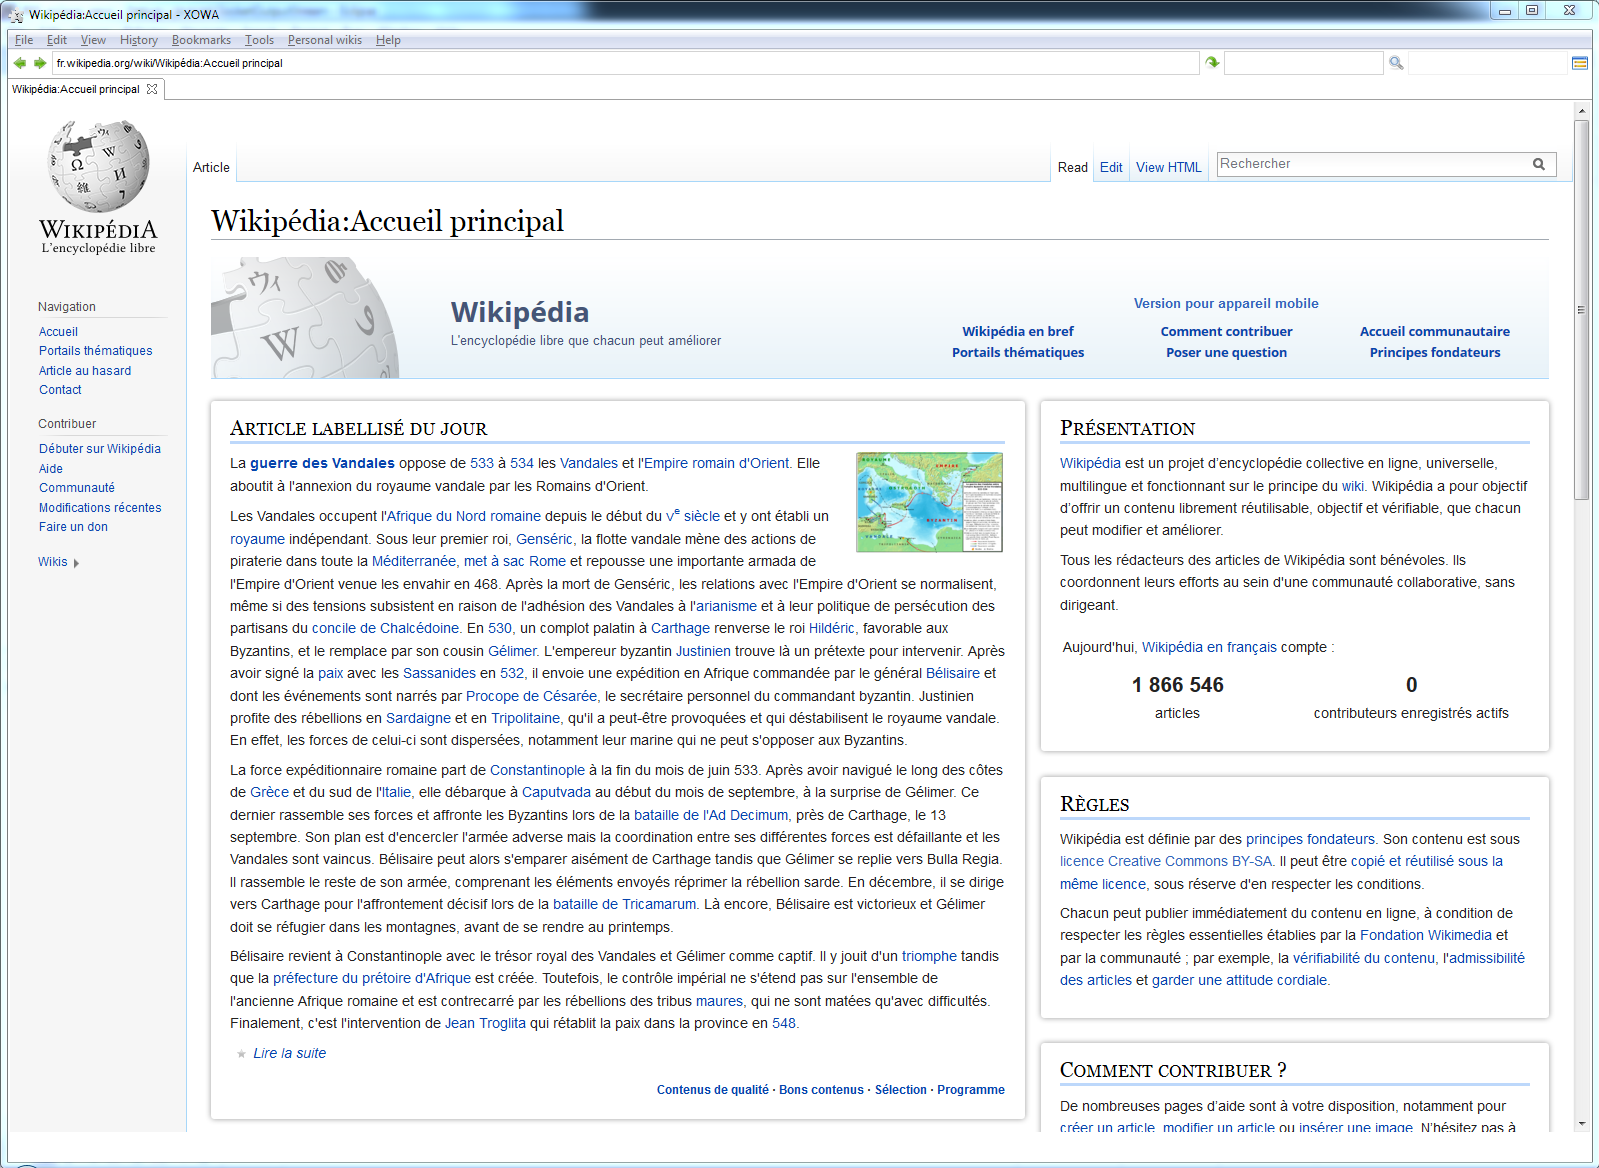Open Comment contribuer banner link
1599x1168 pixels.
pos(1226,331)
